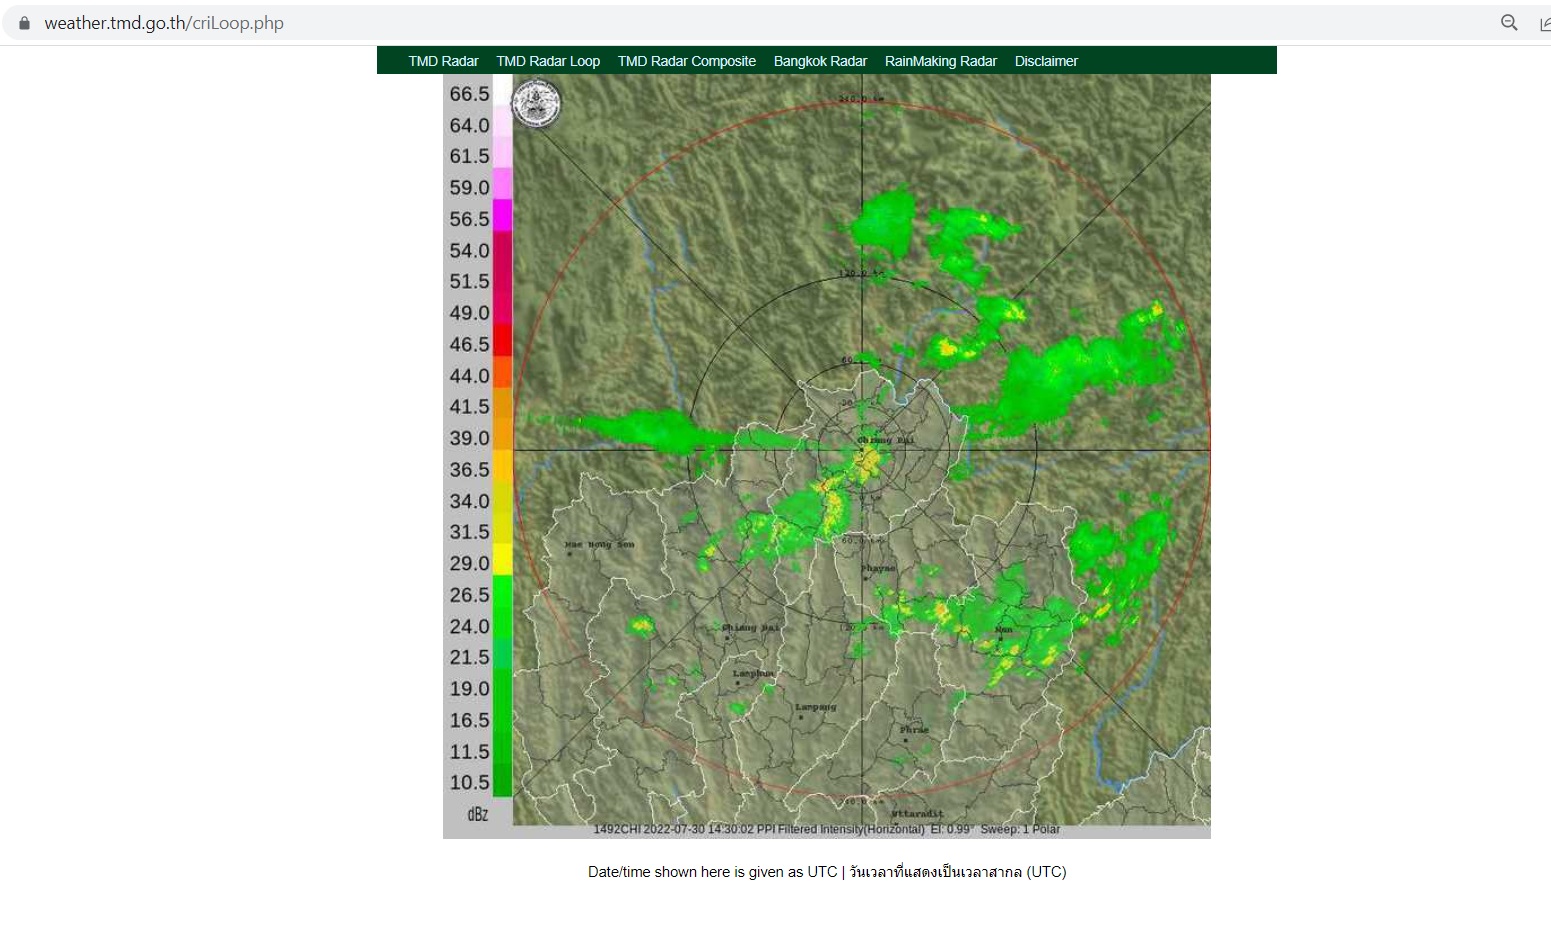Click the 36.5 value on dBZ scale
The width and height of the screenshot is (1551, 941).
[x=469, y=469]
